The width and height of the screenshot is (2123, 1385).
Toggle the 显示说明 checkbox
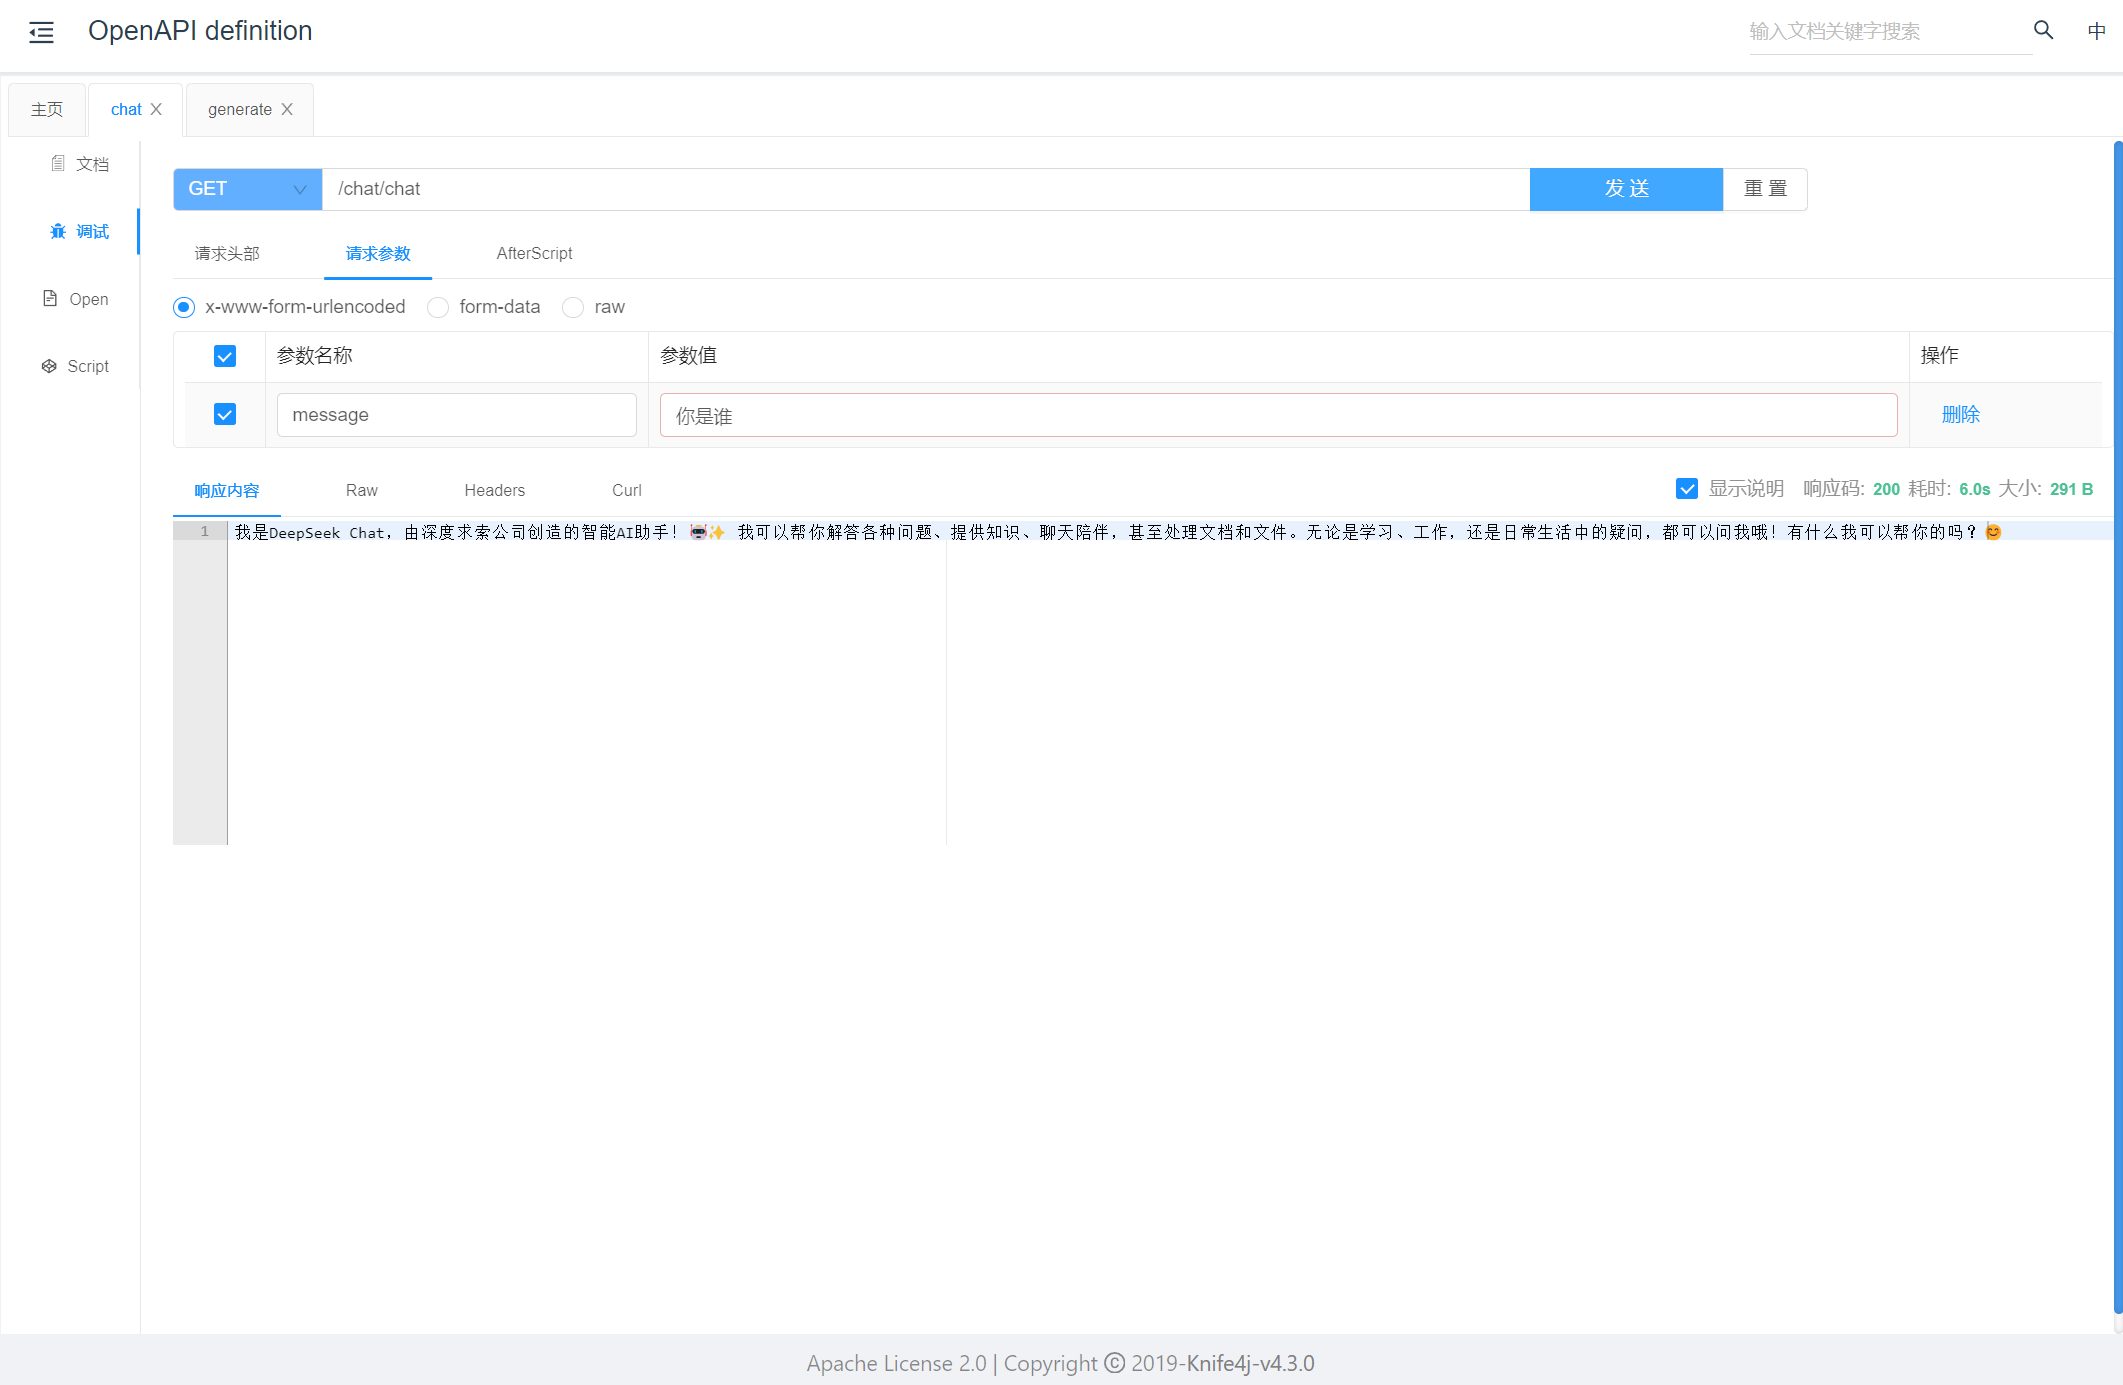[x=1686, y=489]
